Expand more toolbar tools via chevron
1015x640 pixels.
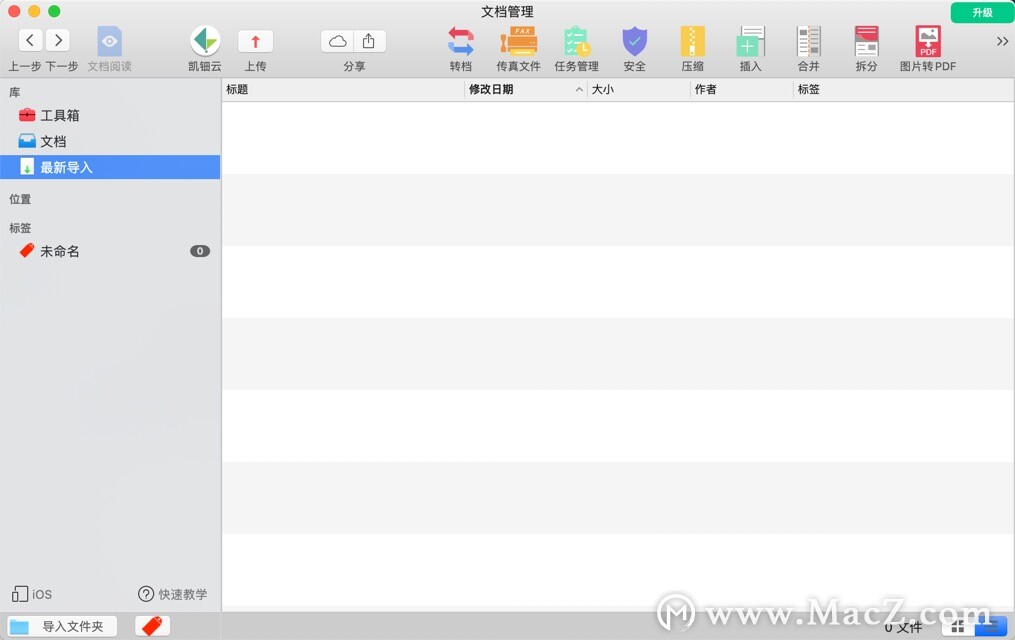[1002, 42]
